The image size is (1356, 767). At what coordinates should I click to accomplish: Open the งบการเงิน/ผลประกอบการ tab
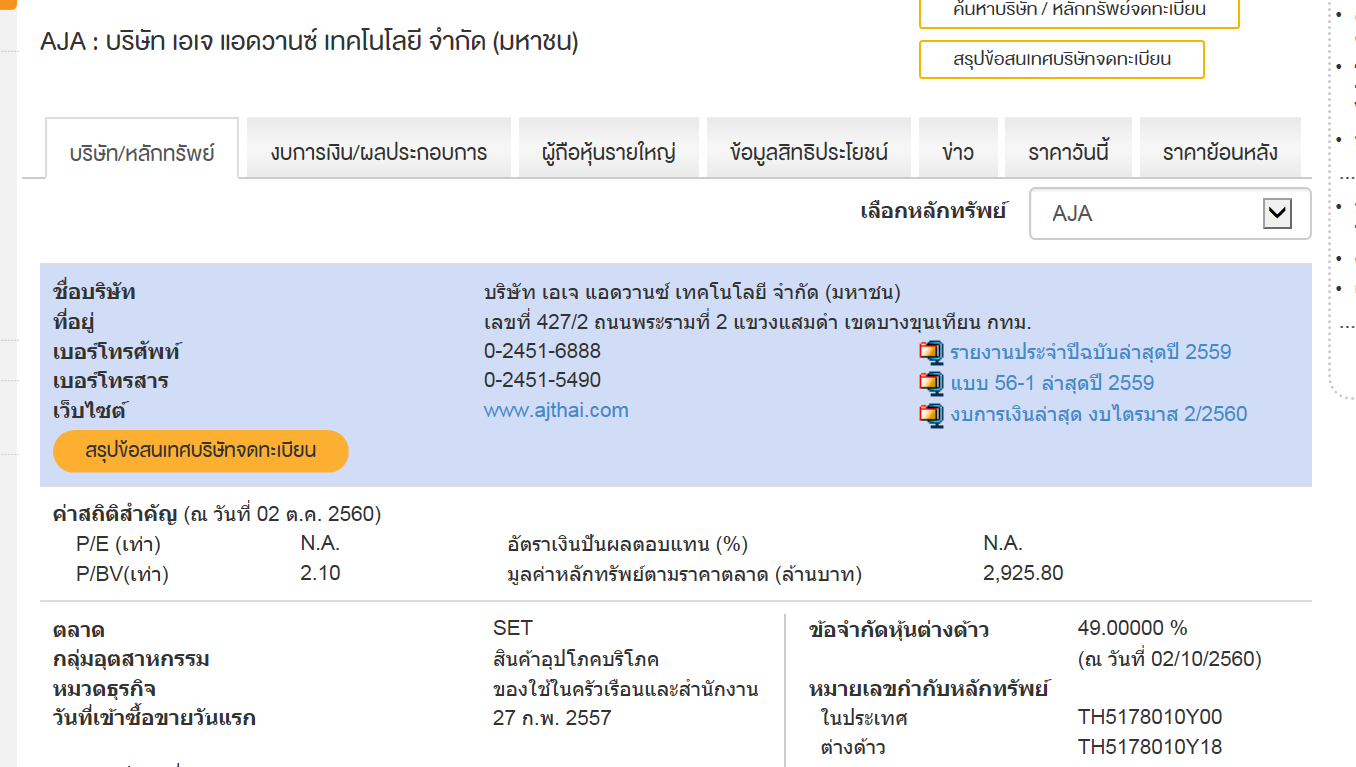click(379, 148)
